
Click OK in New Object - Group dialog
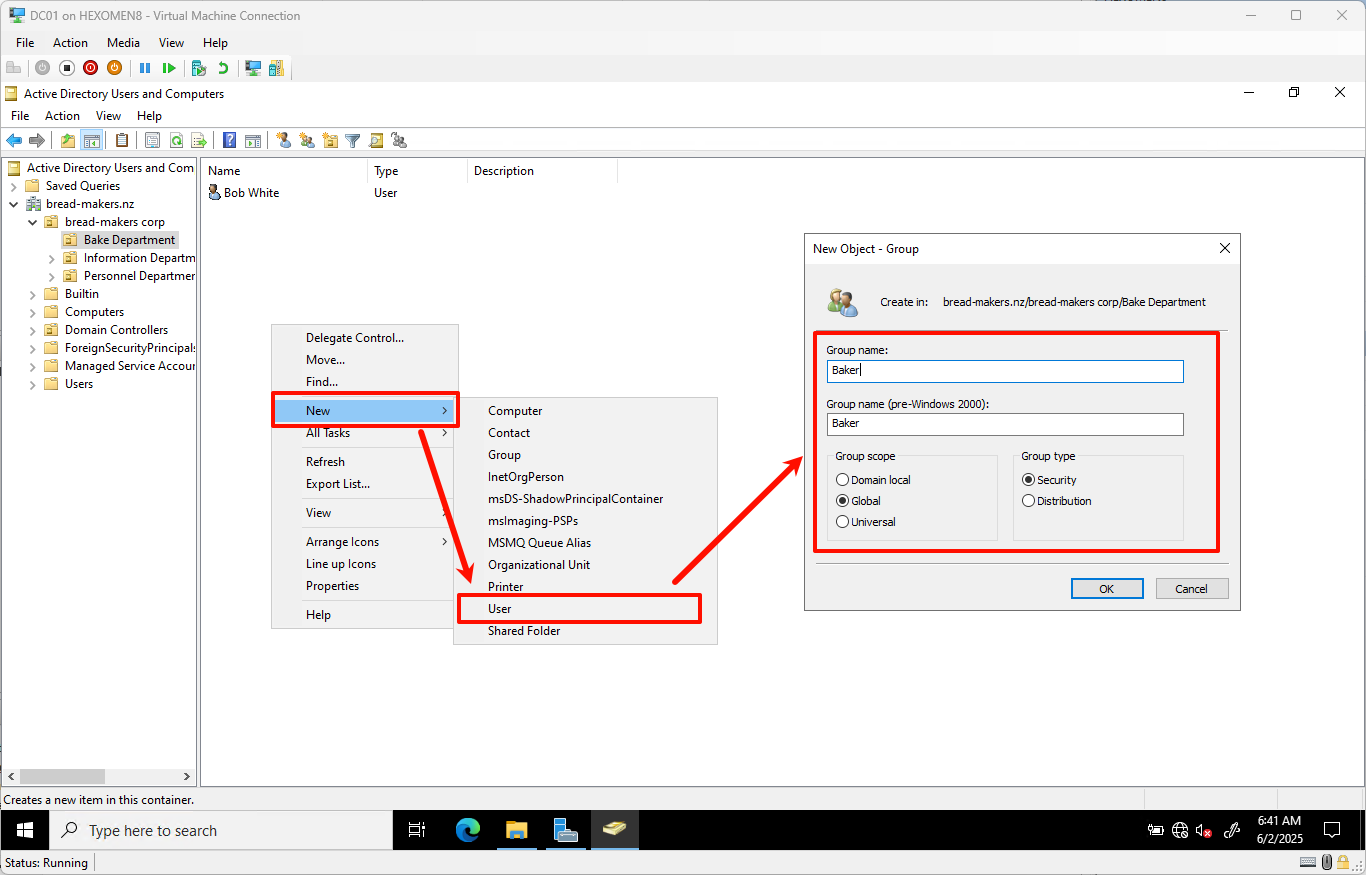tap(1107, 589)
